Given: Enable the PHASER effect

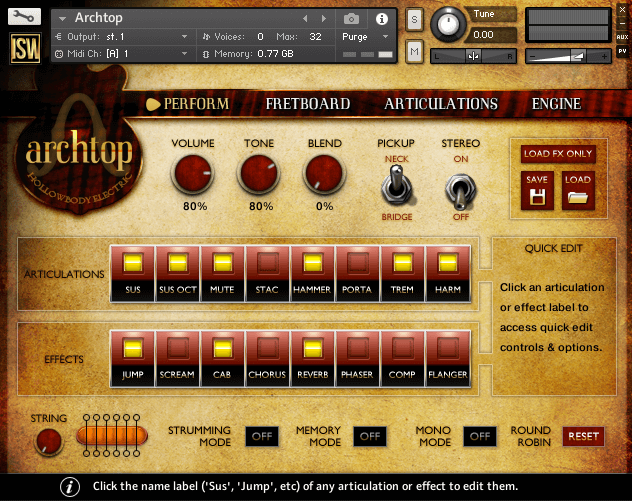Looking at the screenshot, I should click(357, 348).
